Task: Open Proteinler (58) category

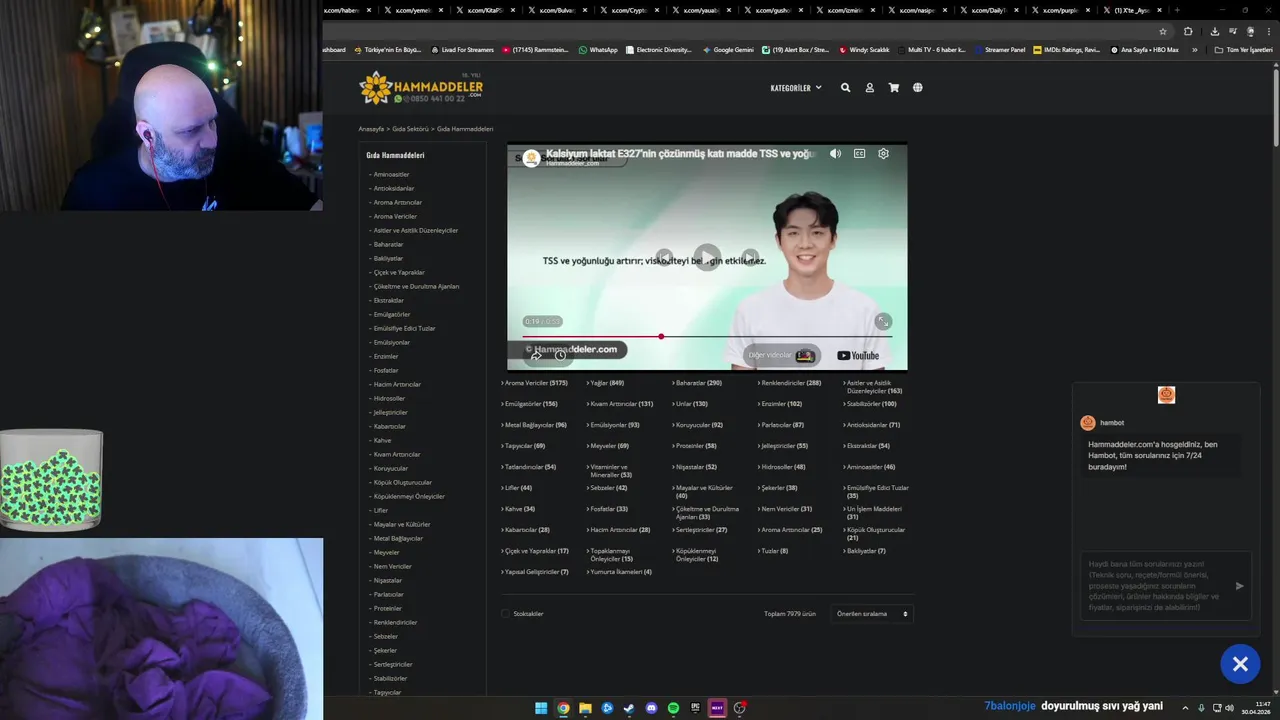Action: click(694, 446)
